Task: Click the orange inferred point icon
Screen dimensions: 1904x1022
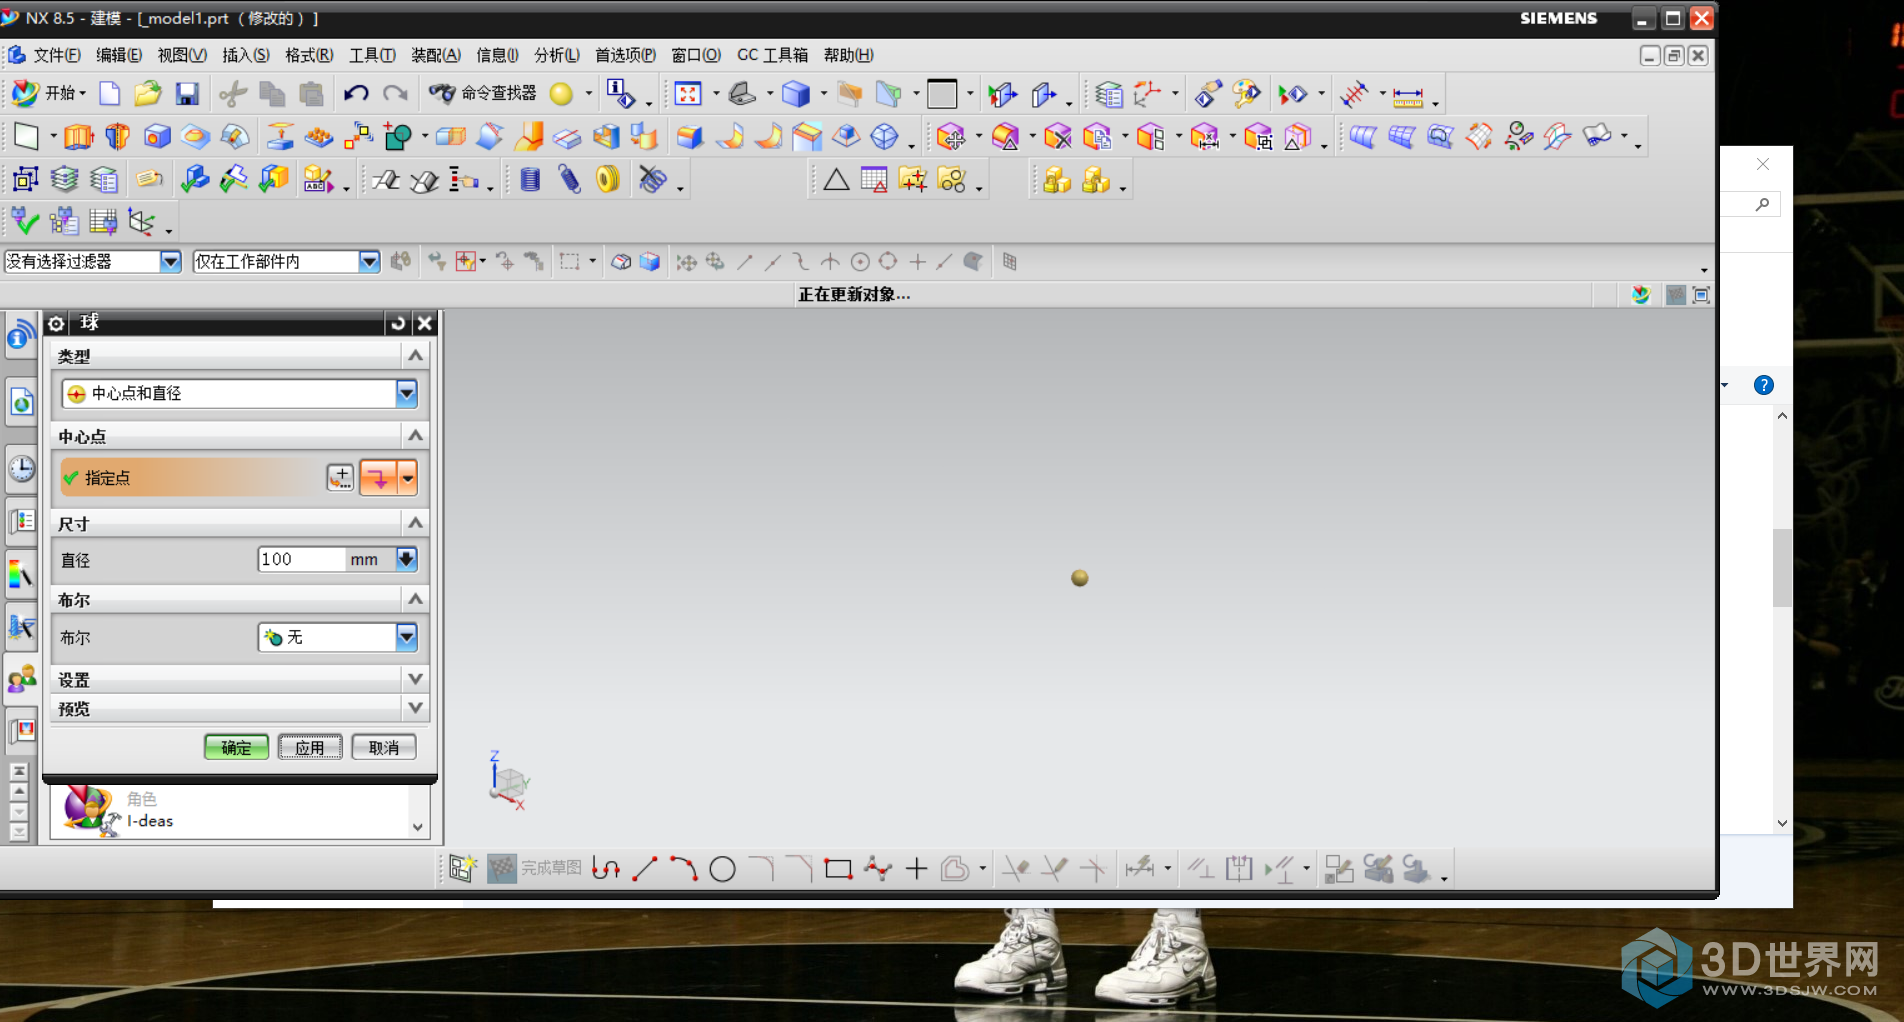Action: (378, 478)
